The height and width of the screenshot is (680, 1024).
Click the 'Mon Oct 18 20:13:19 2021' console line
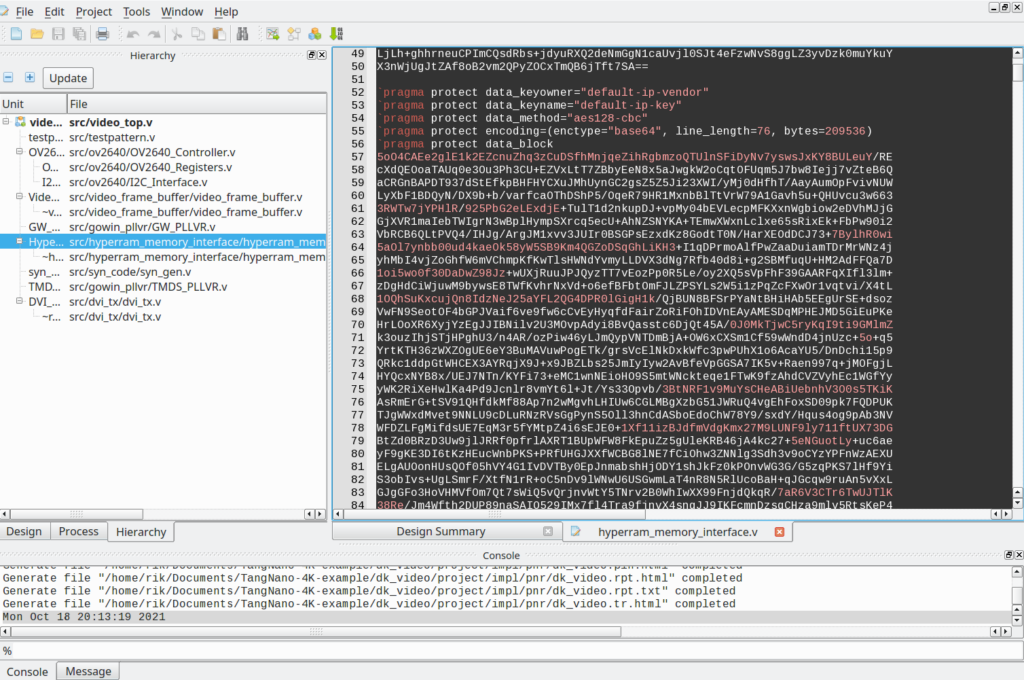(x=84, y=617)
